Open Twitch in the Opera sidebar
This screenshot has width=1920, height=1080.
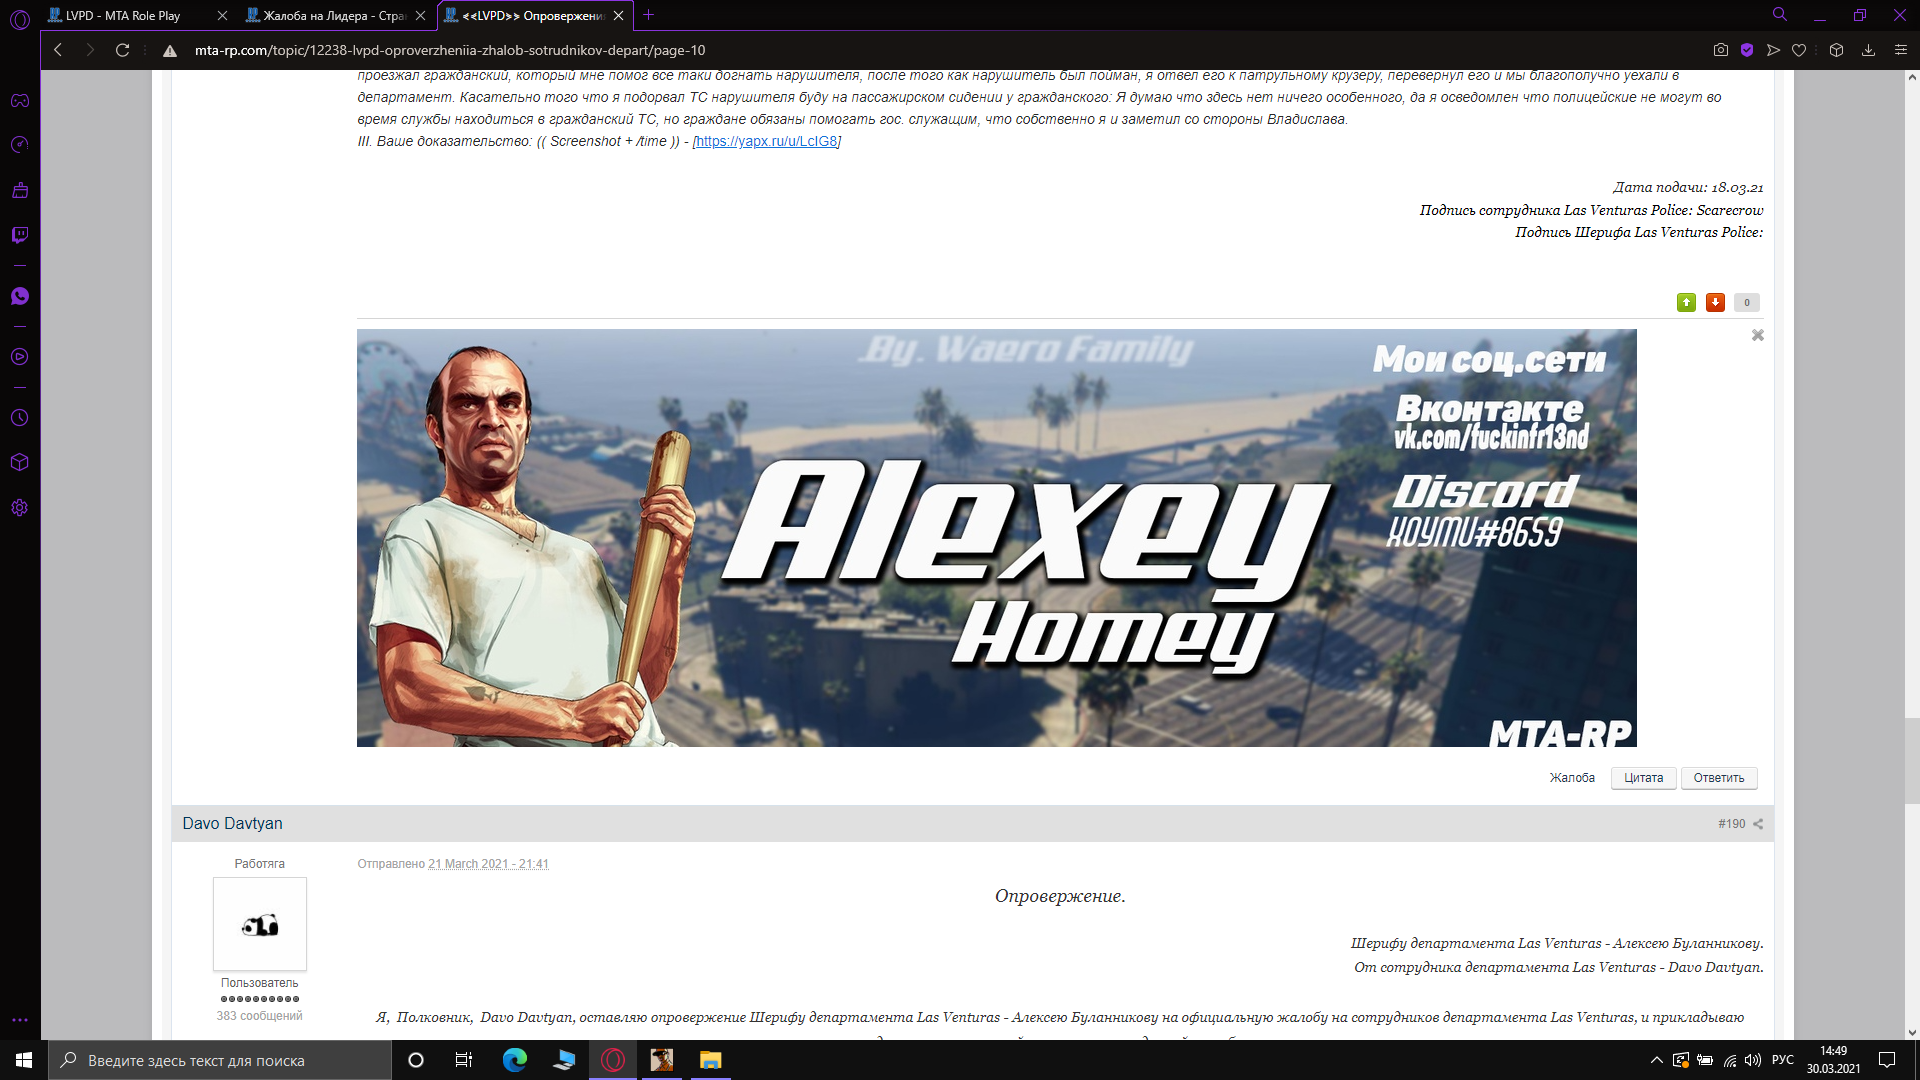pos(20,235)
